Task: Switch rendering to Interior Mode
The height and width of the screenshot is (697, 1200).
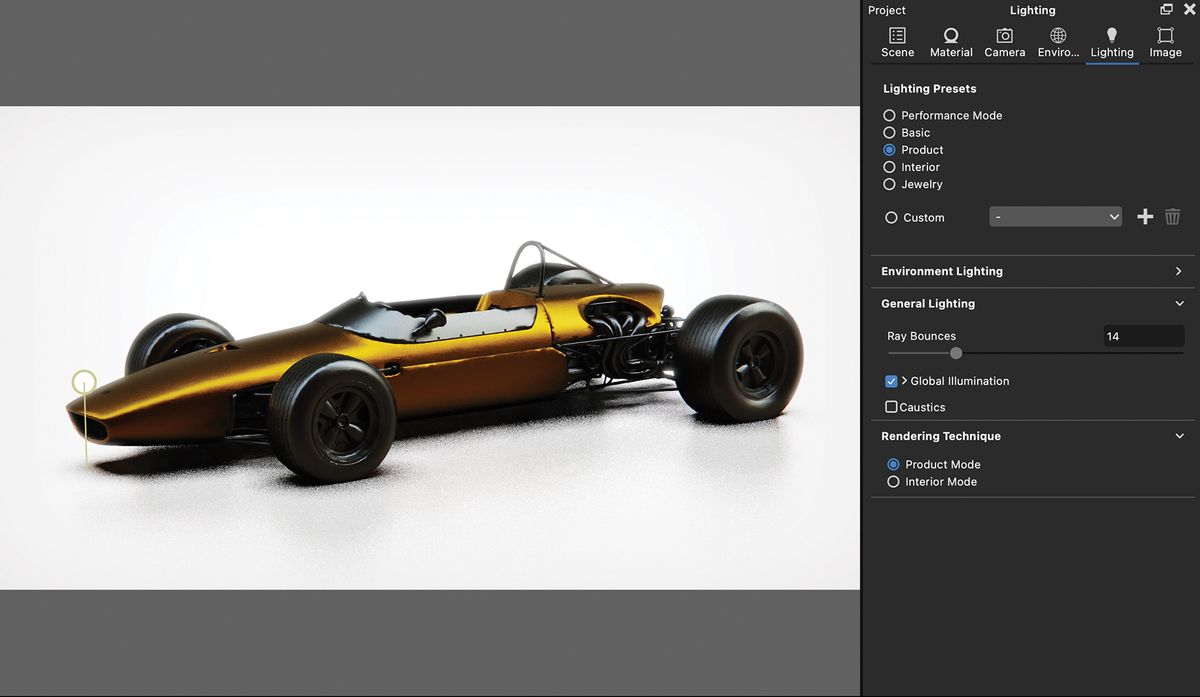Action: [x=893, y=481]
